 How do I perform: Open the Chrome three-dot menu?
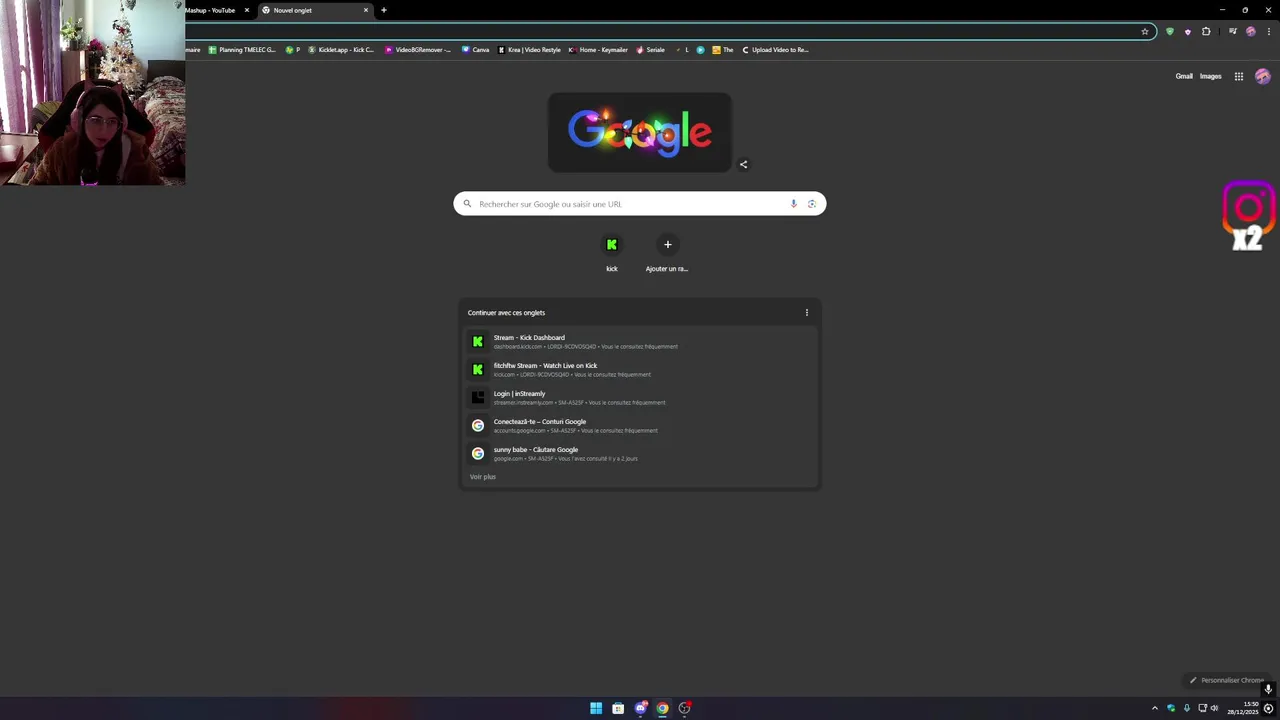[1267, 31]
